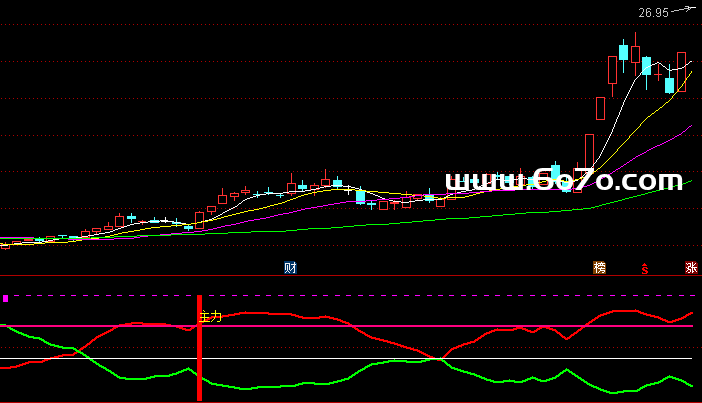Click the www.6o7o.com watermark link
Viewport: 702px width, 403px height.
(563, 180)
